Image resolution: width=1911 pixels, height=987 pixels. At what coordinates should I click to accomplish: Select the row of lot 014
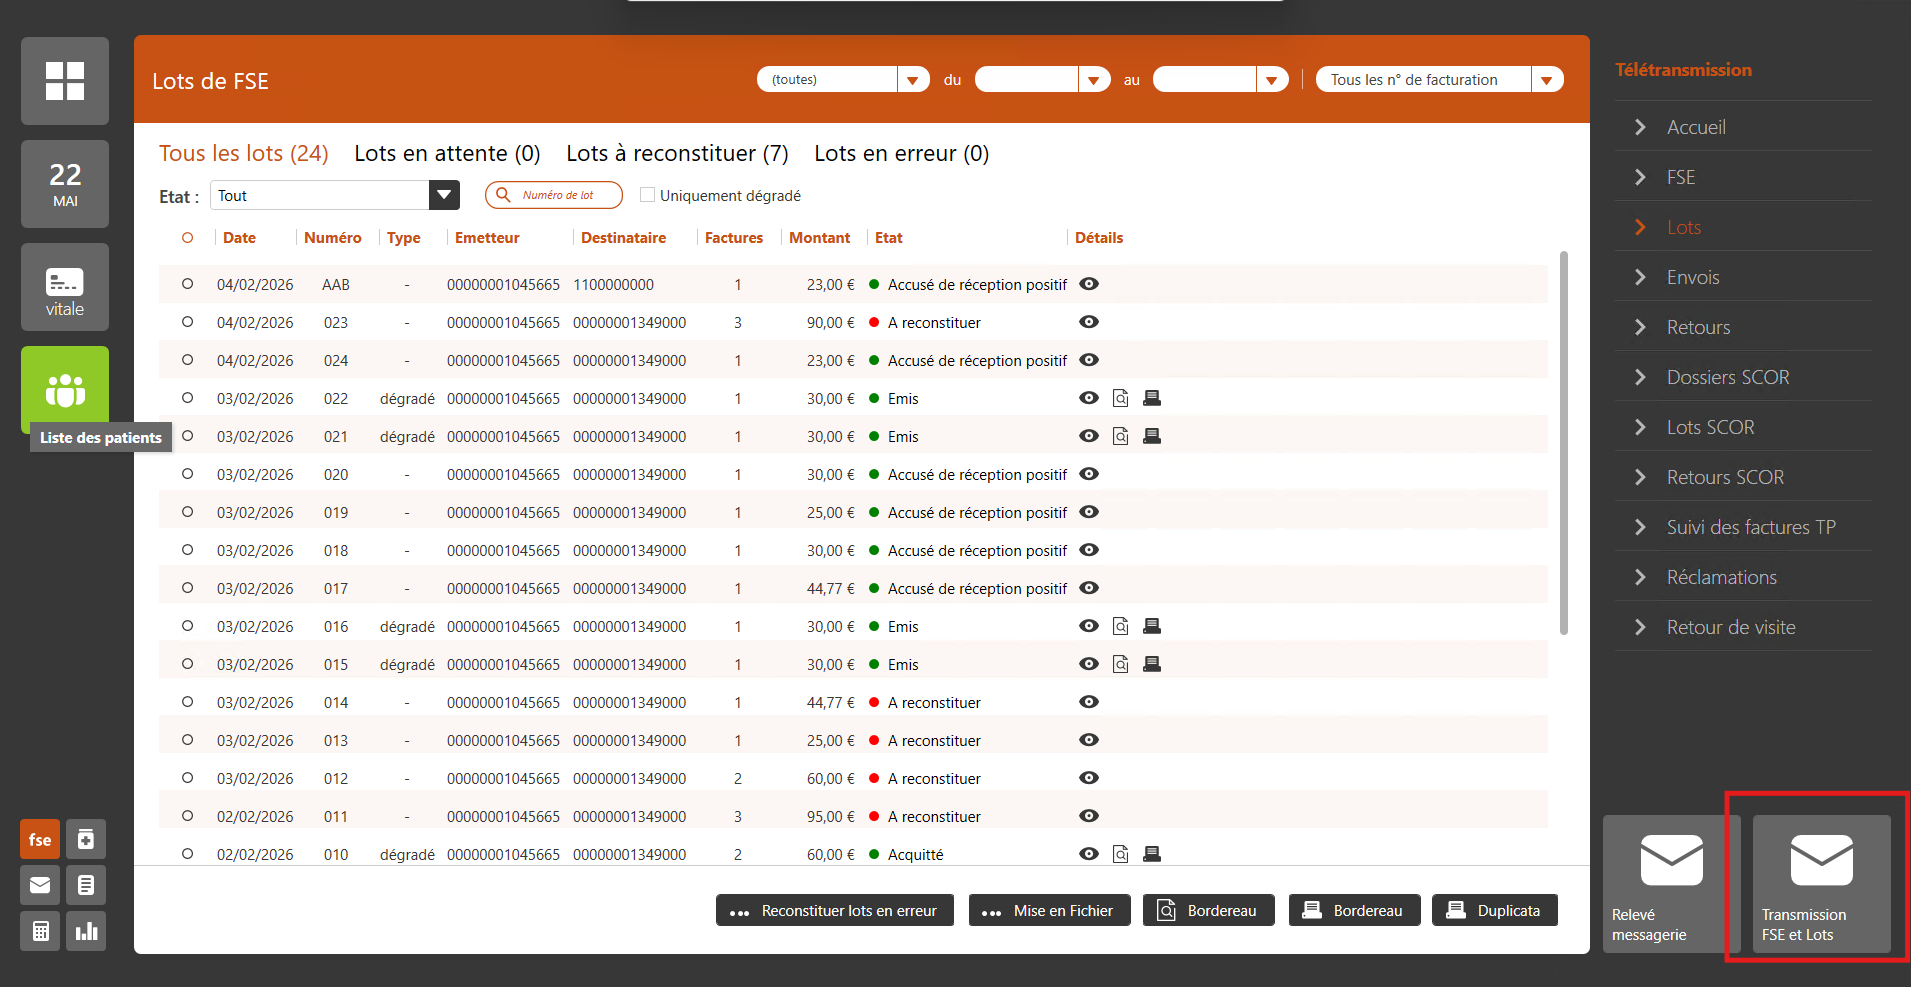click(x=187, y=702)
